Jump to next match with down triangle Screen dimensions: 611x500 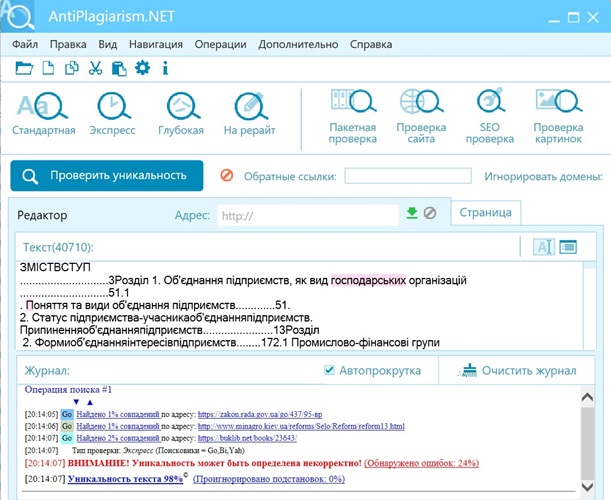[x=76, y=402]
